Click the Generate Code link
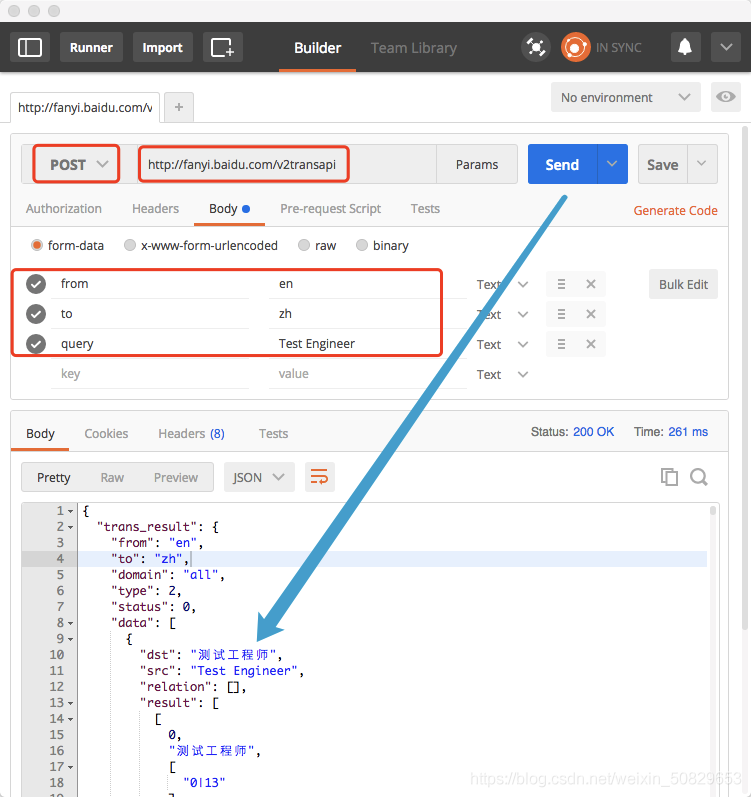Image resolution: width=751 pixels, height=797 pixels. [675, 210]
